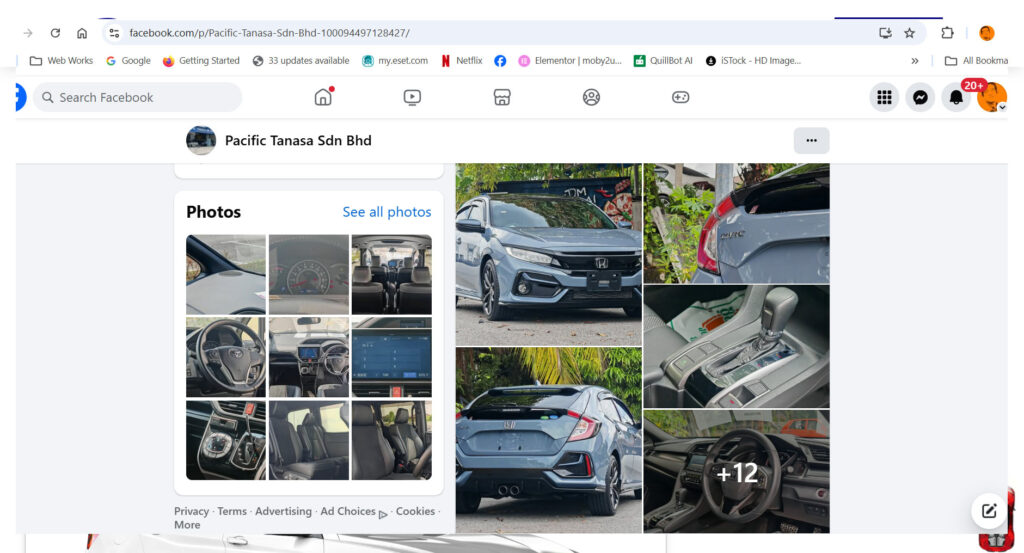1024x553 pixels.
Task: Open the Gaming controller icon
Action: pos(680,97)
